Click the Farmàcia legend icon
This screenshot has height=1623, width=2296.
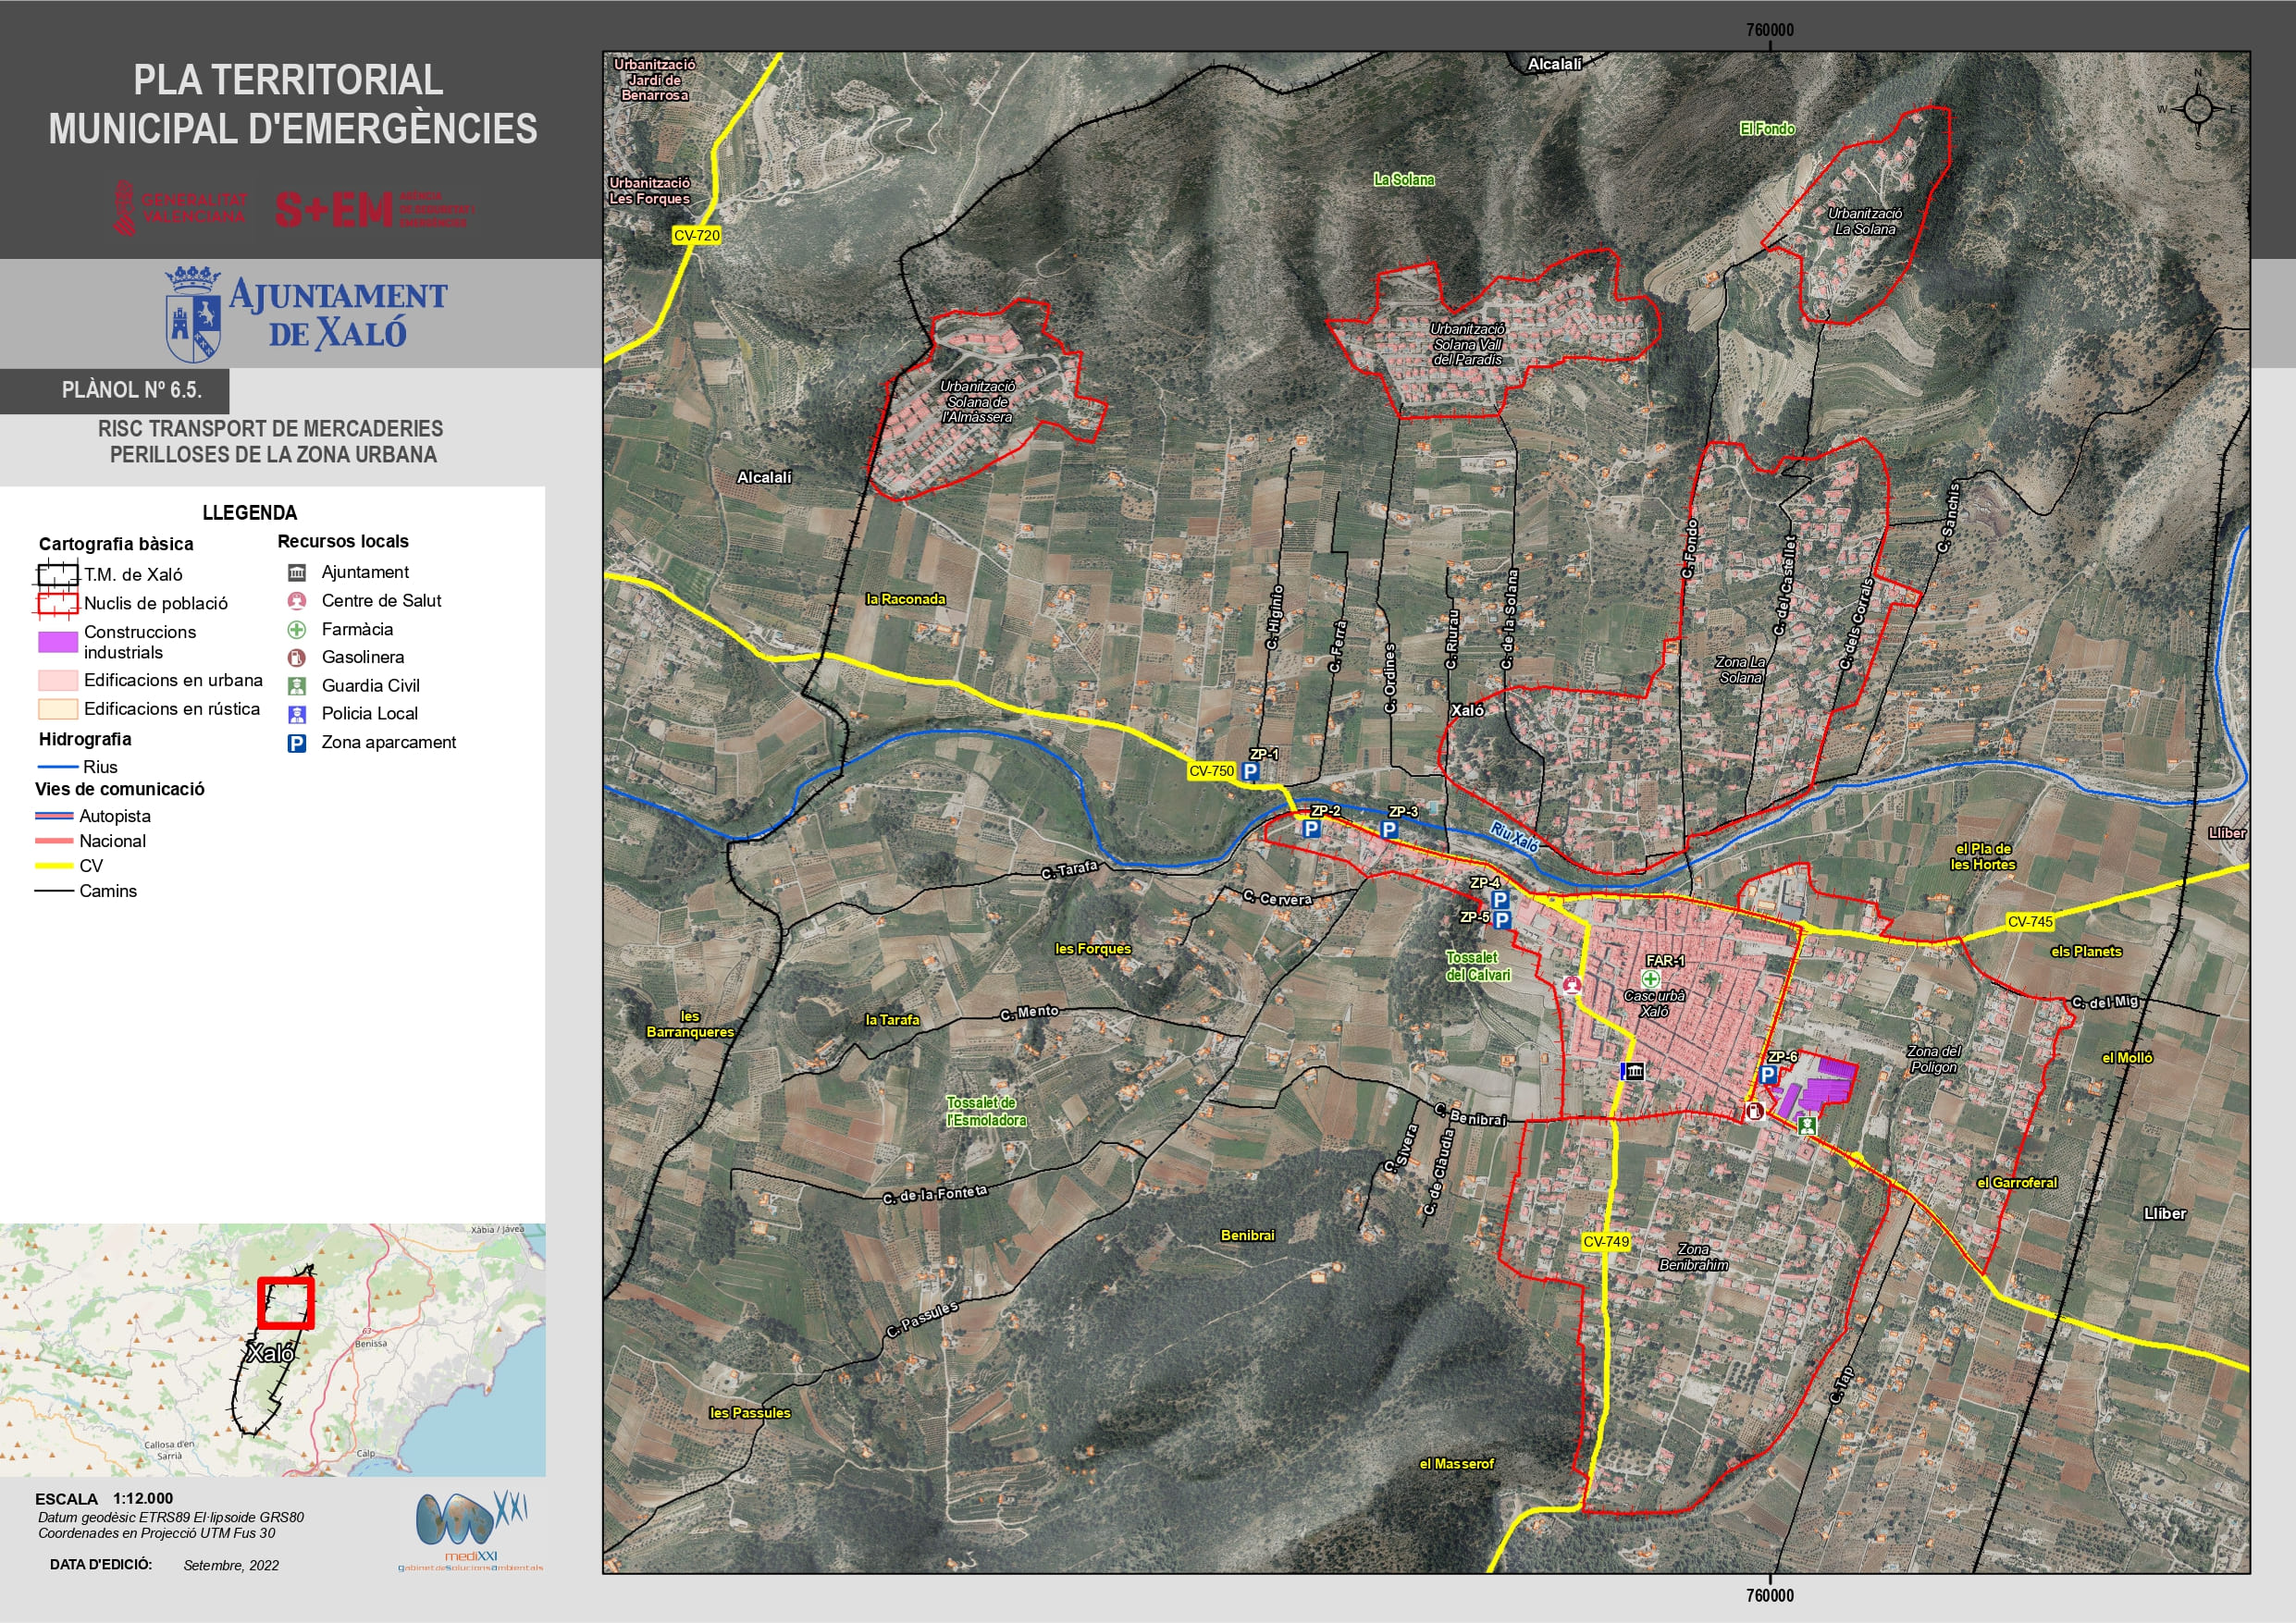click(x=297, y=630)
